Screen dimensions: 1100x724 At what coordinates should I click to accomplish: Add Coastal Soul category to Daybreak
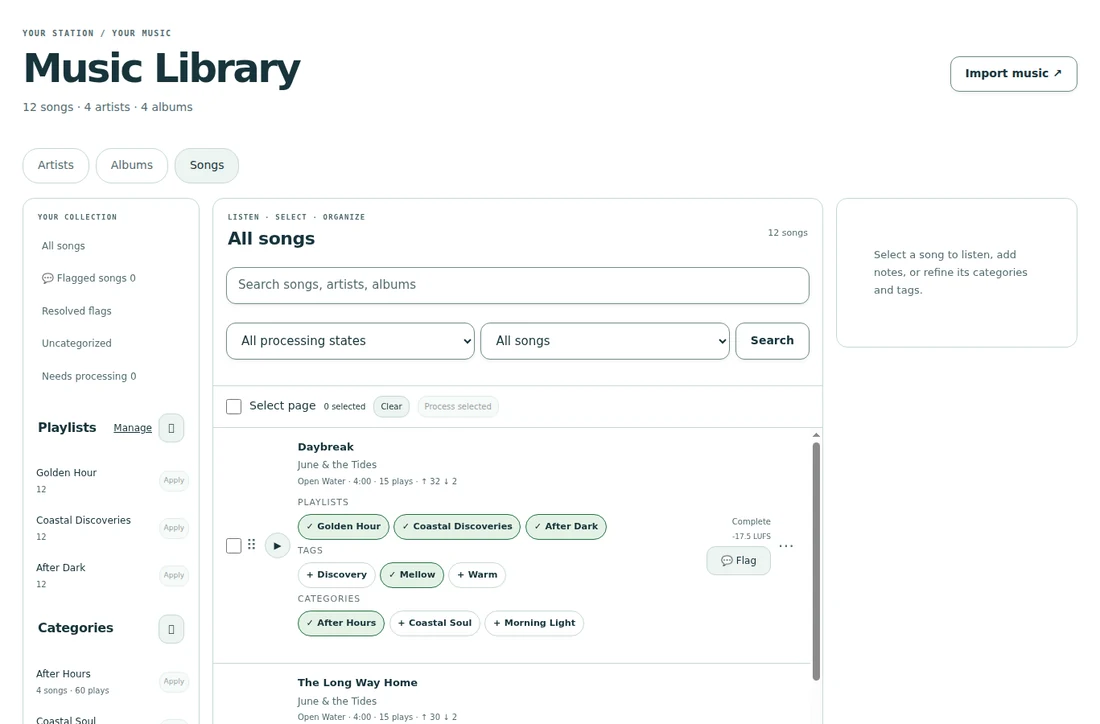pyautogui.click(x=434, y=623)
